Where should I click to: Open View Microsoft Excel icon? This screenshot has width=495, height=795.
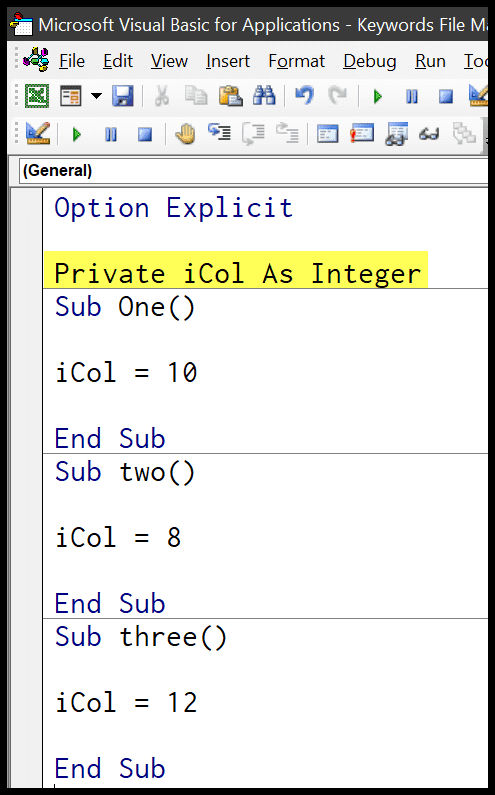37,95
